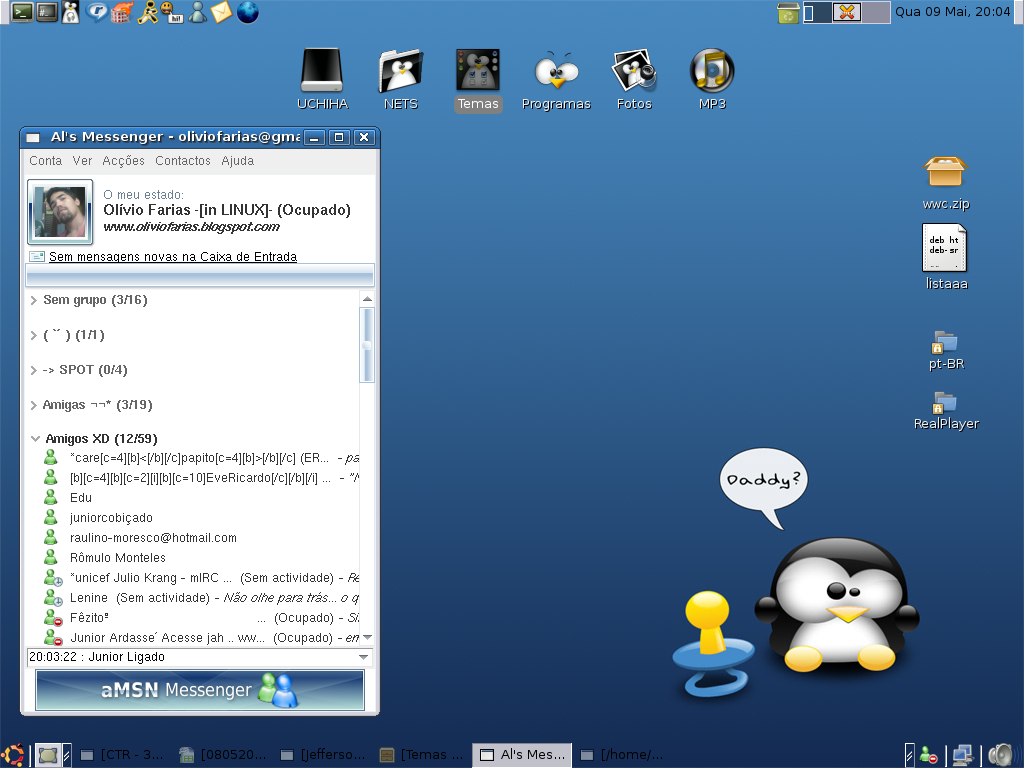Click the contact list scrollbar thumb
The width and height of the screenshot is (1024, 768).
pos(367,345)
